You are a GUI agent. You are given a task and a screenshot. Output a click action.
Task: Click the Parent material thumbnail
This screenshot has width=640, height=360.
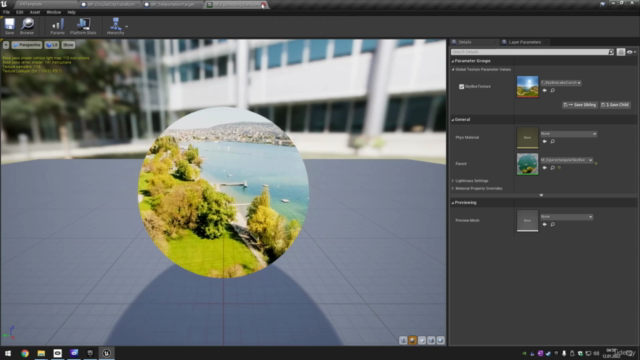[527, 164]
